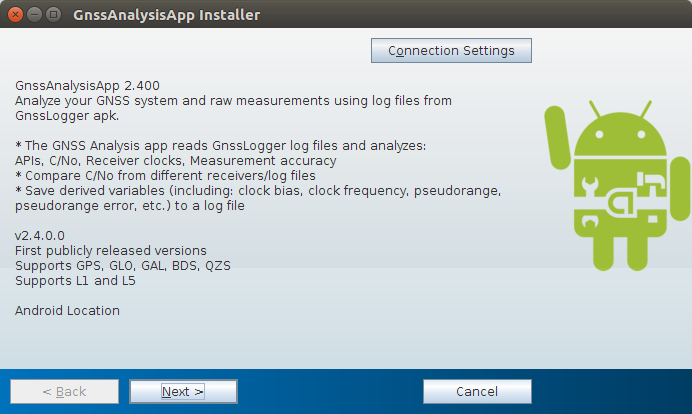Click the 'Supports L1 and L5' line
The image size is (692, 414).
point(75,280)
